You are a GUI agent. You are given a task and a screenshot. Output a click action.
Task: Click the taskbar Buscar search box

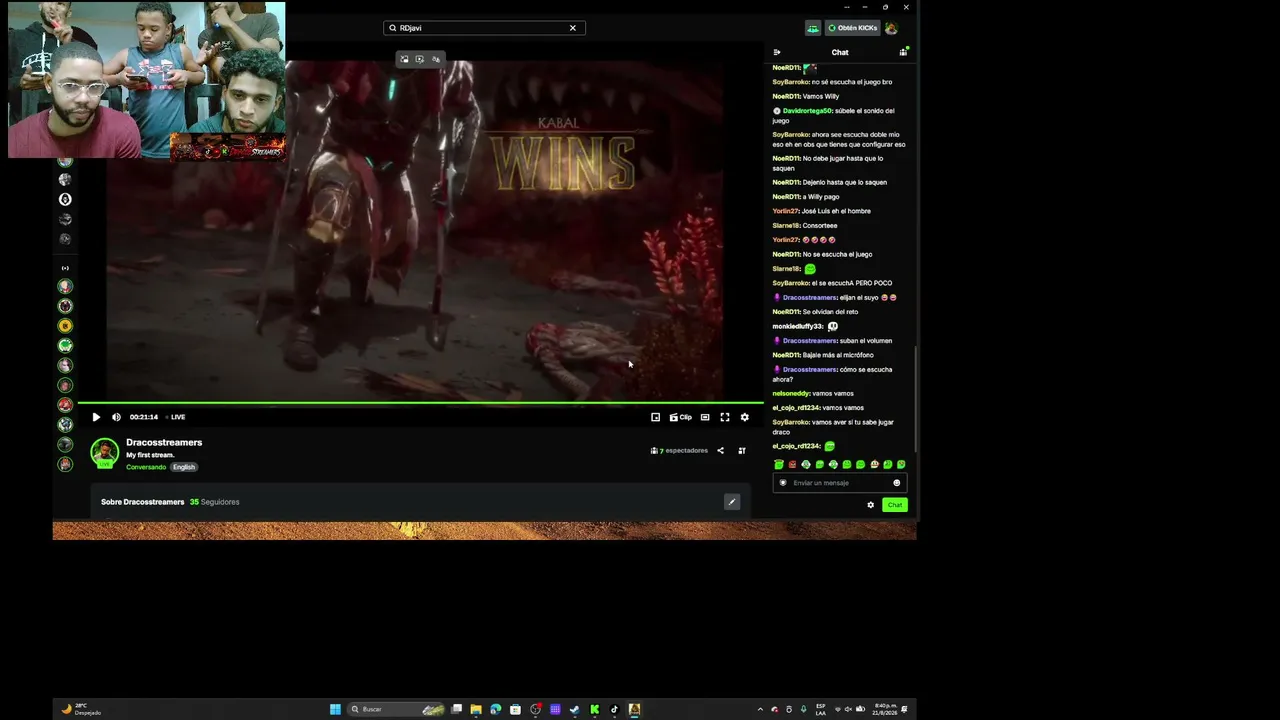pos(397,709)
